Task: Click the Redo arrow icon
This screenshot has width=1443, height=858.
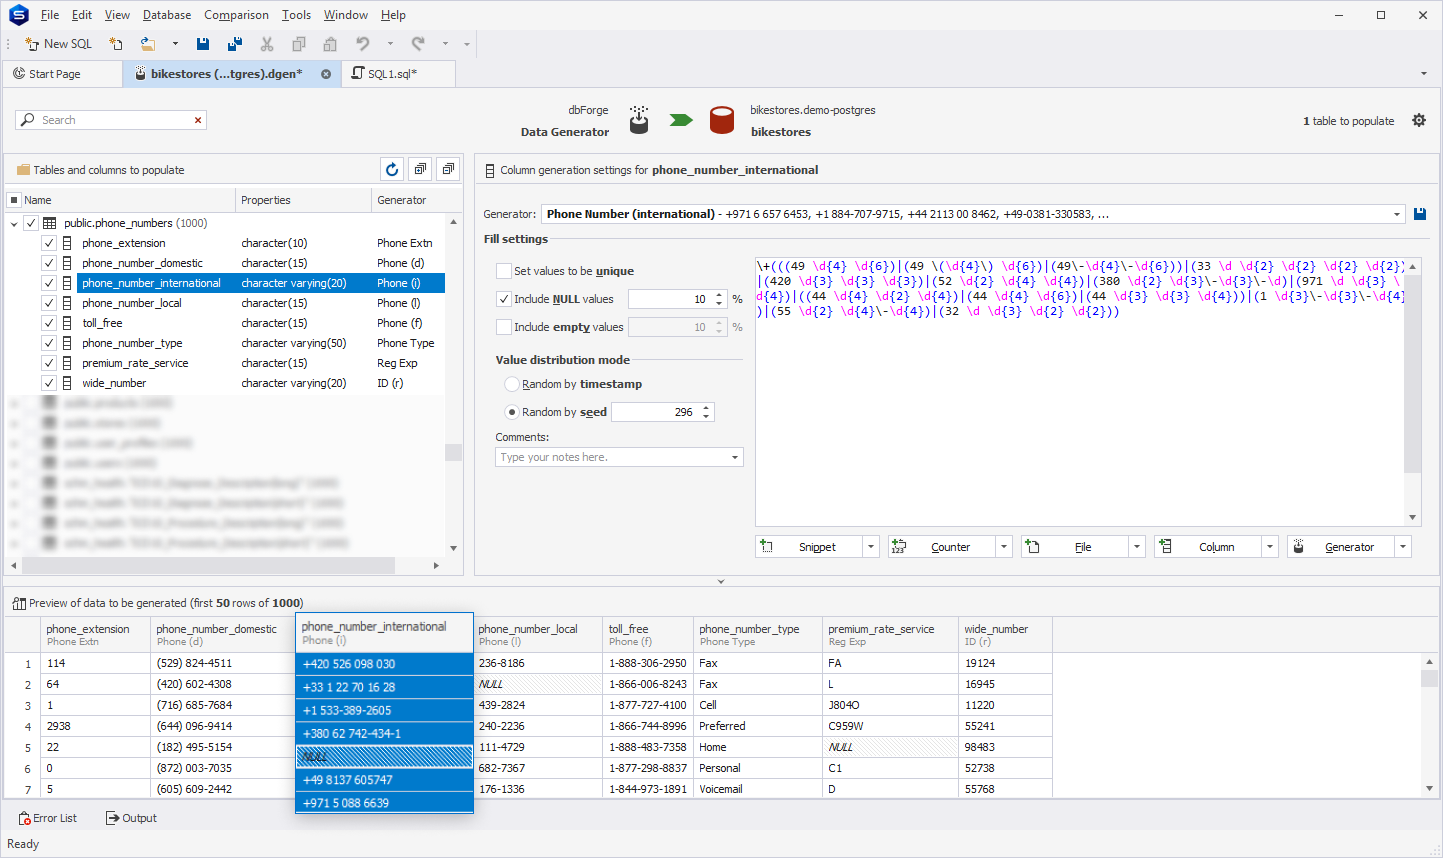Action: (418, 44)
